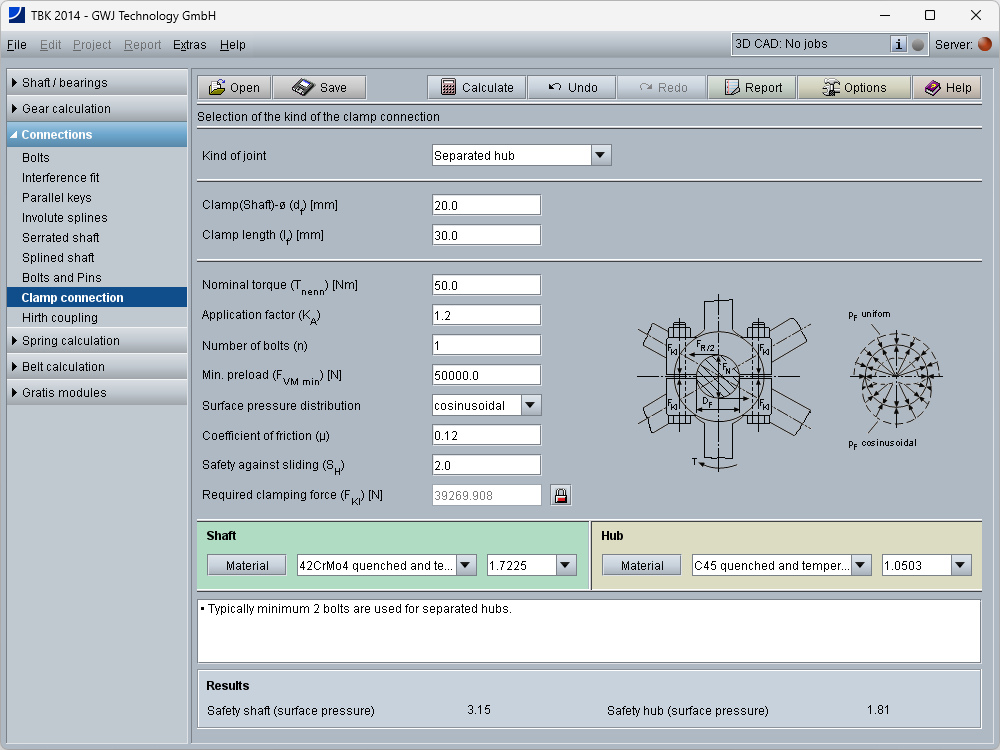Screen dimensions: 1000x750
Task: Open the shaft material dropdown list
Action: [466, 565]
